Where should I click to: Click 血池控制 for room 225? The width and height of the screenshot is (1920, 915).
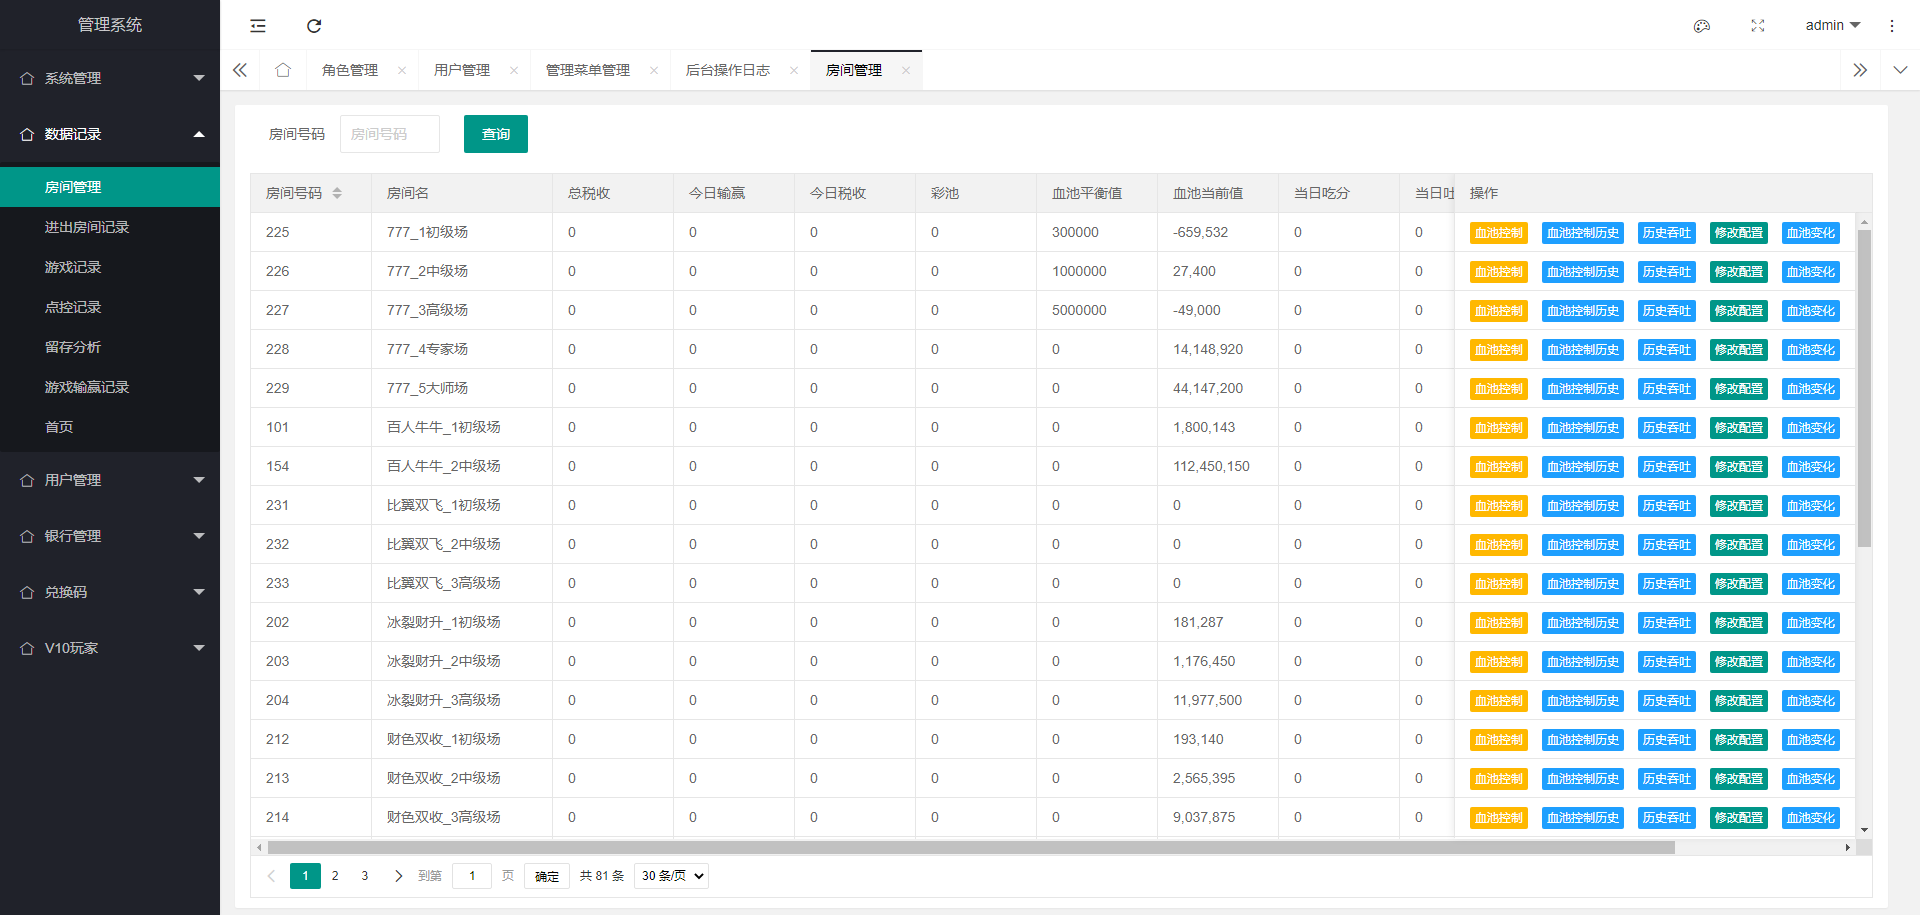click(1498, 232)
